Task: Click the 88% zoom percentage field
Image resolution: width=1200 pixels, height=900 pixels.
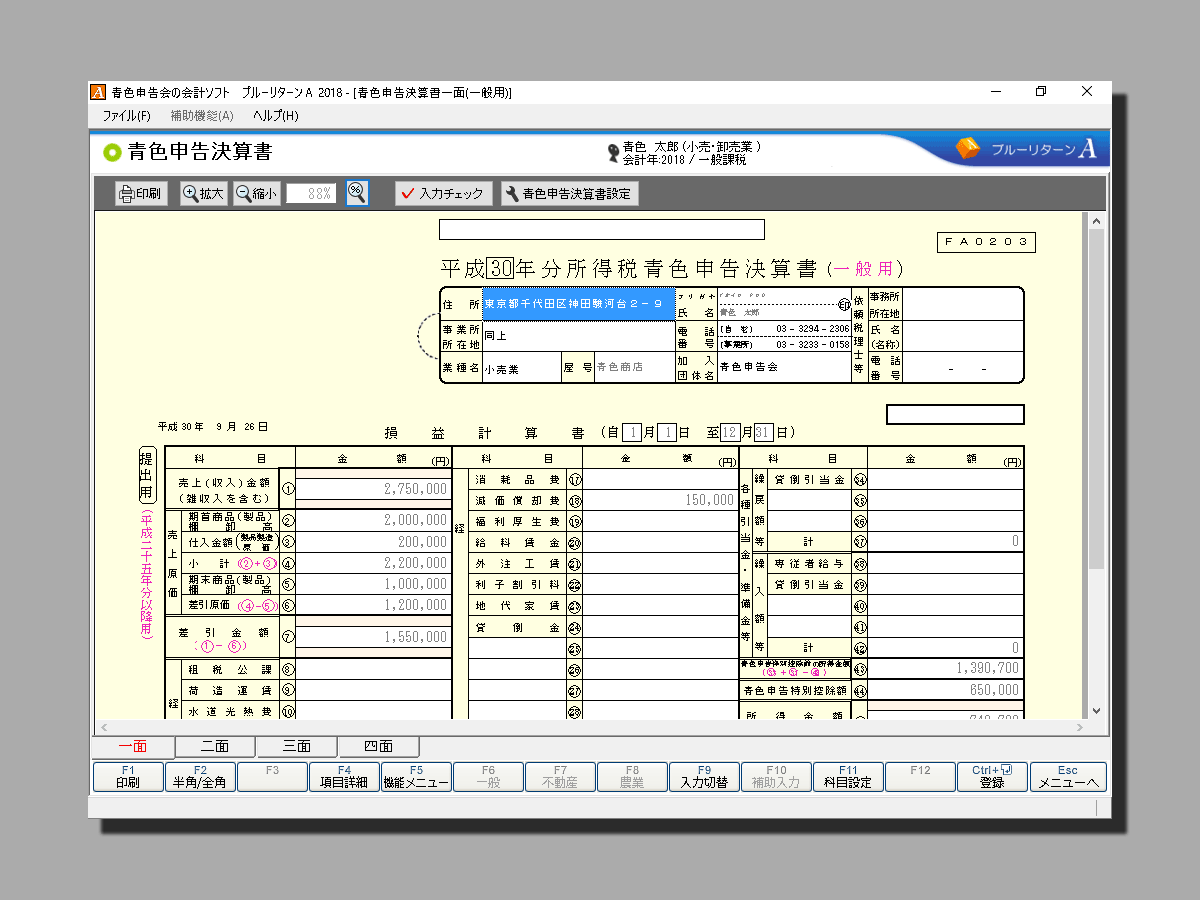Action: coord(311,194)
